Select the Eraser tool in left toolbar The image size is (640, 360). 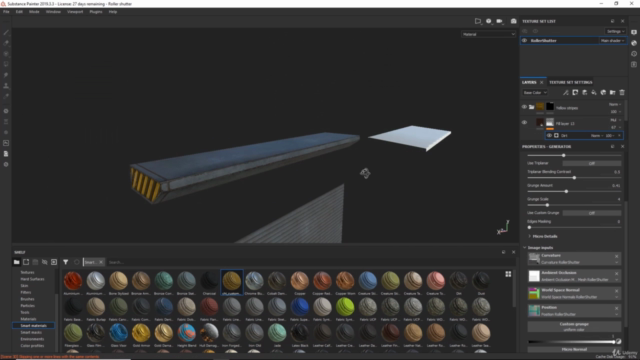pyautogui.click(x=6, y=43)
